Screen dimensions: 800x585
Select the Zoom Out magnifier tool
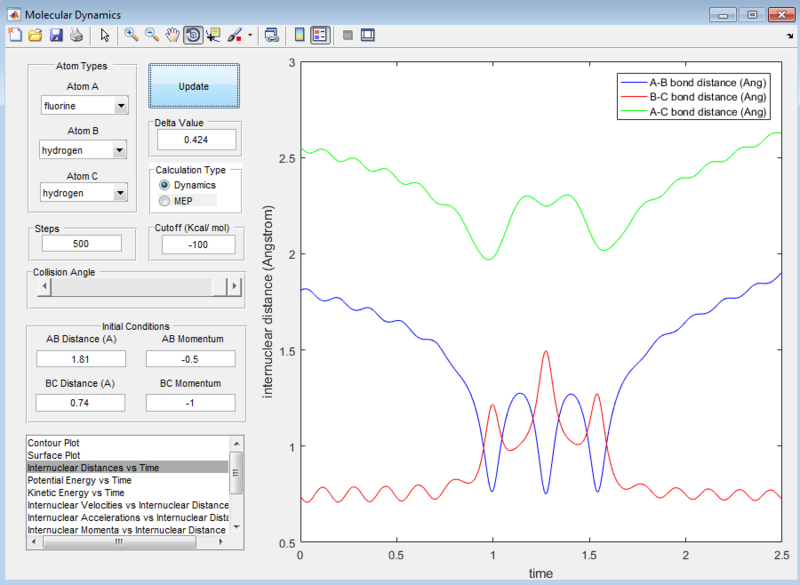point(152,35)
